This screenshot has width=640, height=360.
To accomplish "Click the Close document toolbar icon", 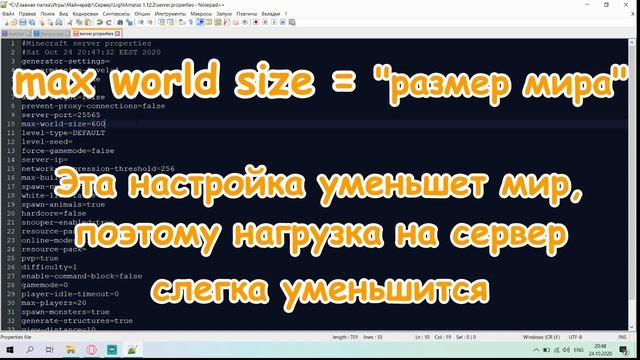I will coord(42,22).
